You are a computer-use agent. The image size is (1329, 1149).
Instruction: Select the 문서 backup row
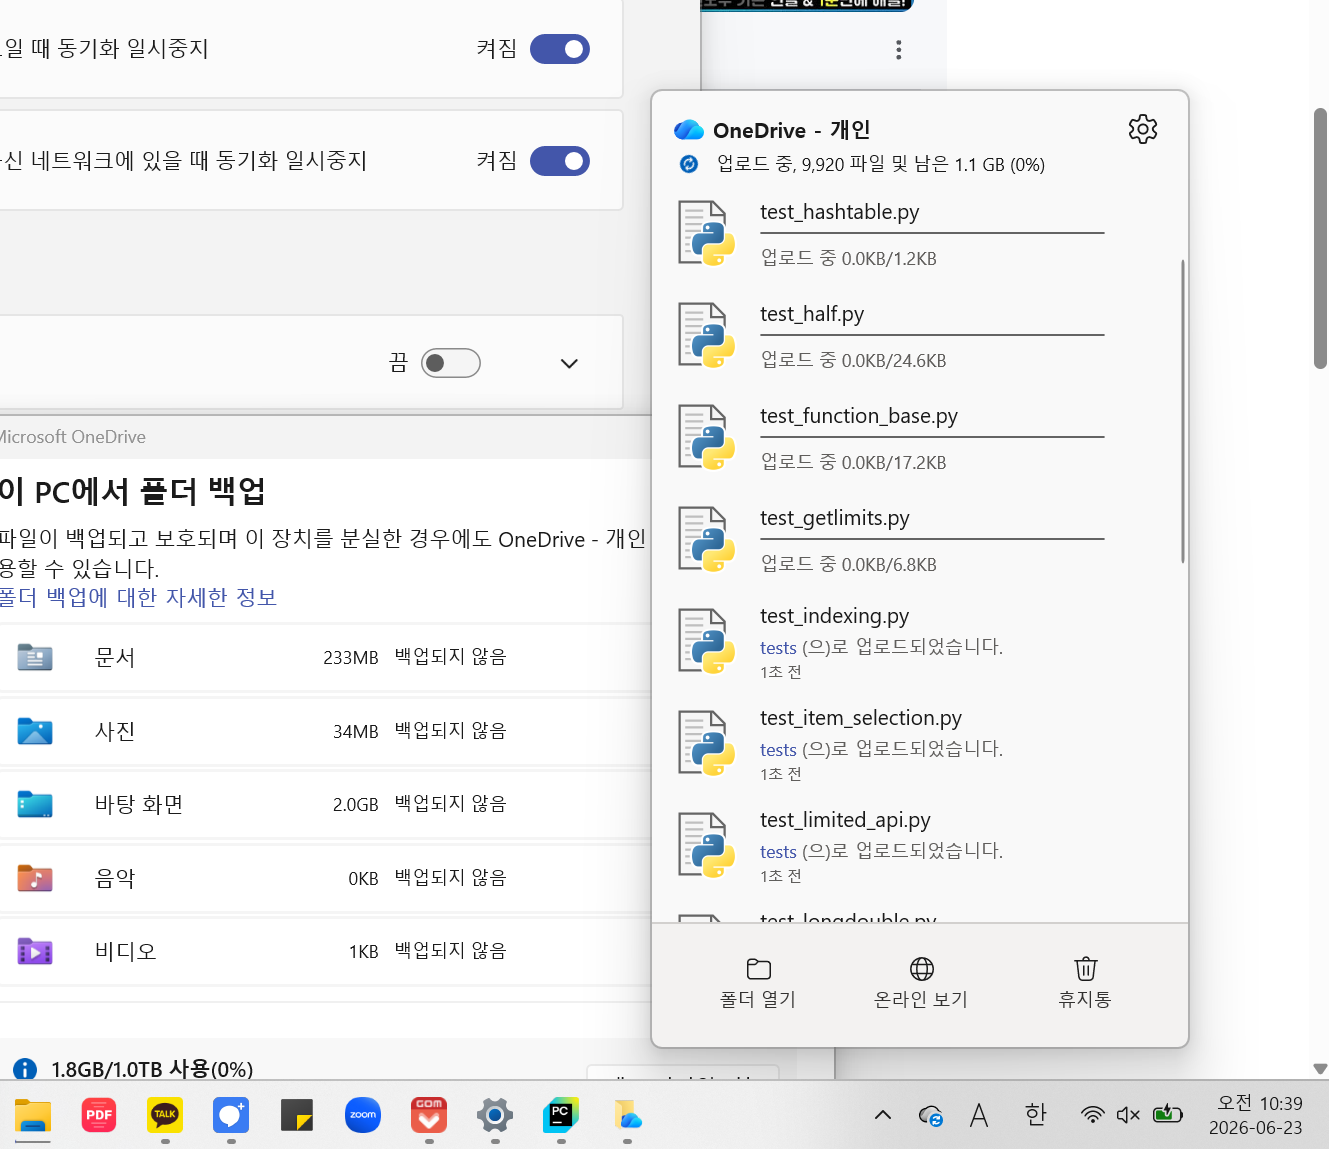tap(325, 657)
